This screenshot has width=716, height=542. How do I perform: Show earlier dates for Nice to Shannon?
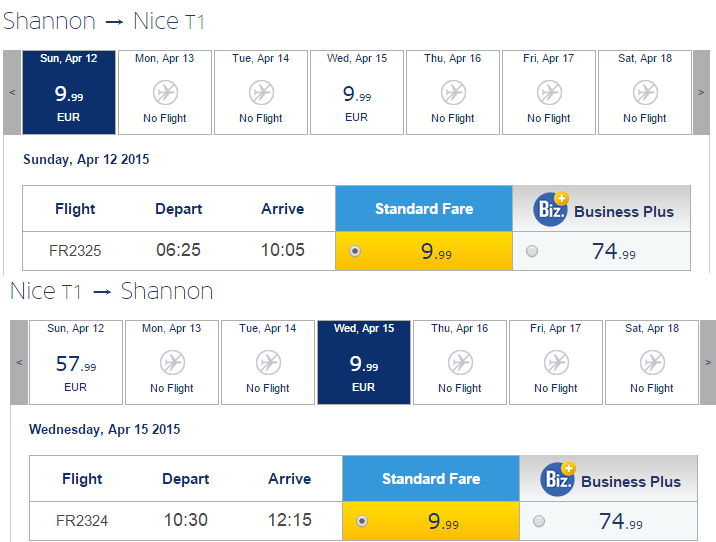point(19,363)
